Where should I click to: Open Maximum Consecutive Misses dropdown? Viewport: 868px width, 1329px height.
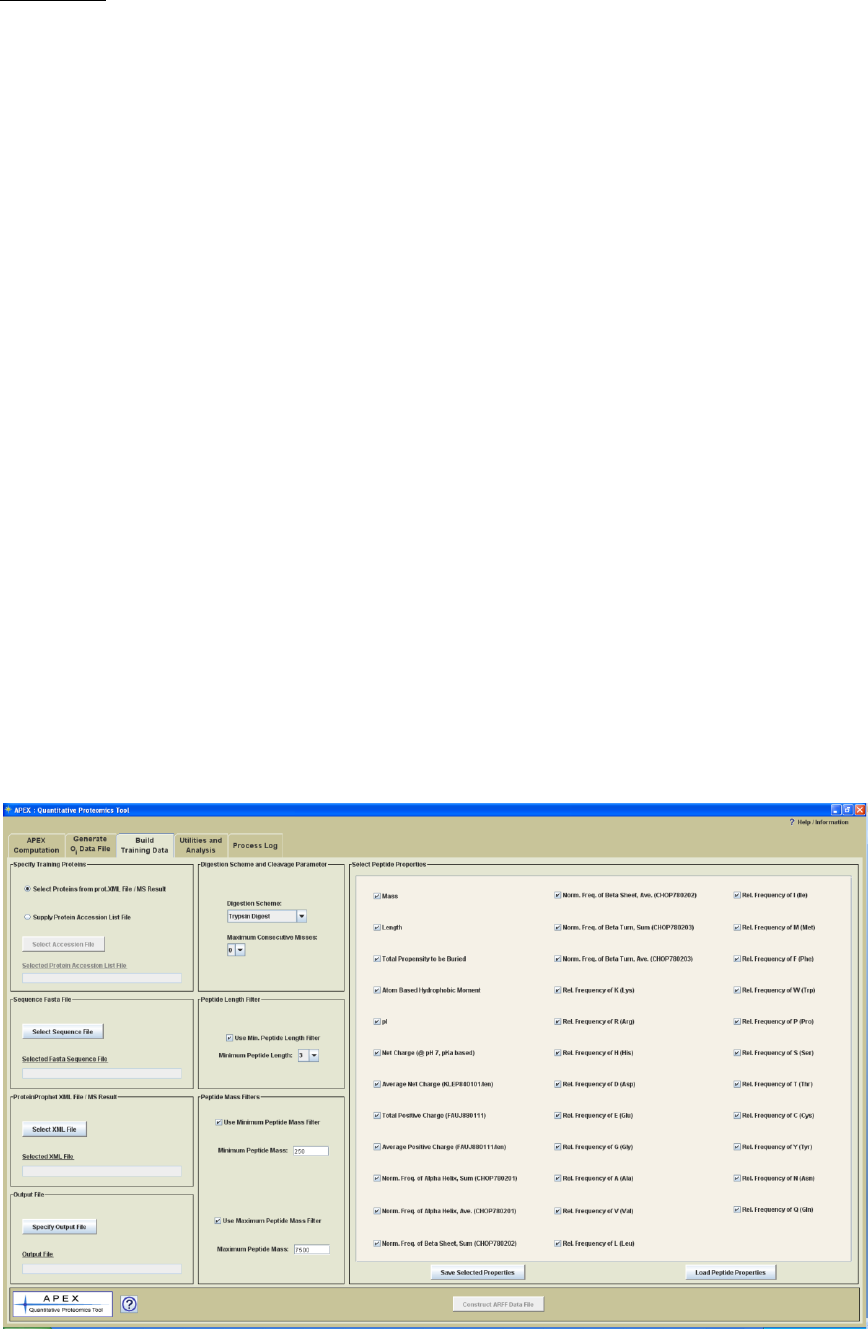(236, 950)
